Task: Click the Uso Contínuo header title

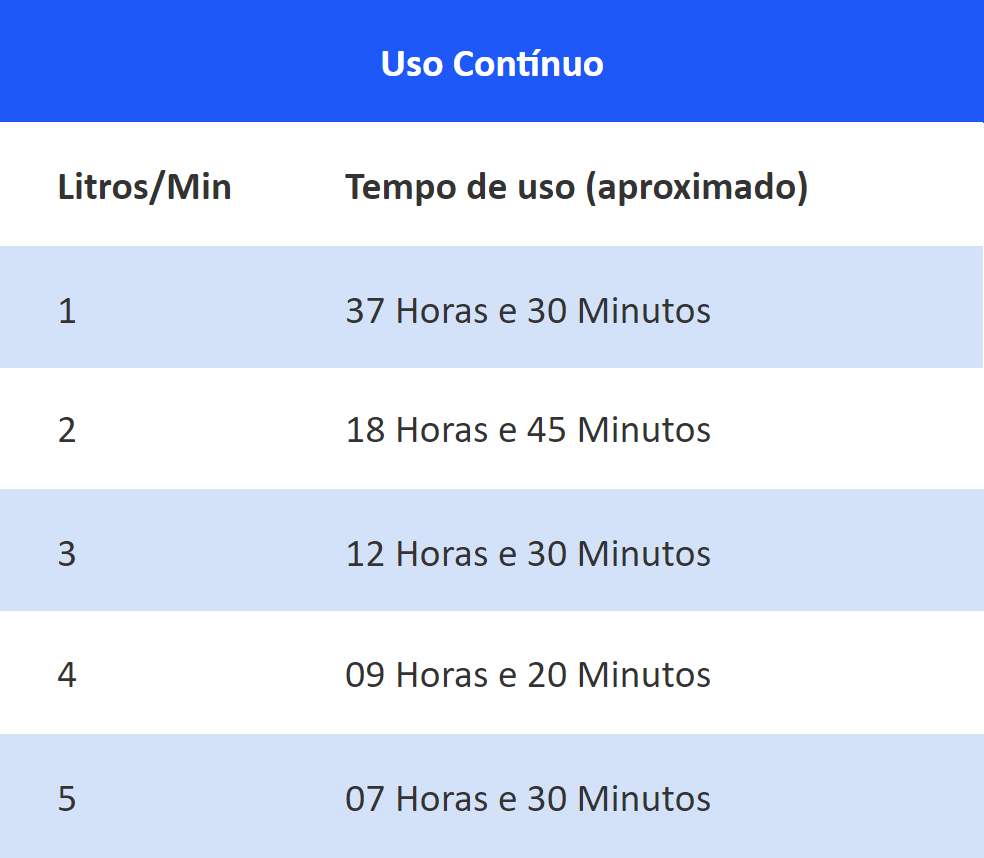Action: coord(492,64)
